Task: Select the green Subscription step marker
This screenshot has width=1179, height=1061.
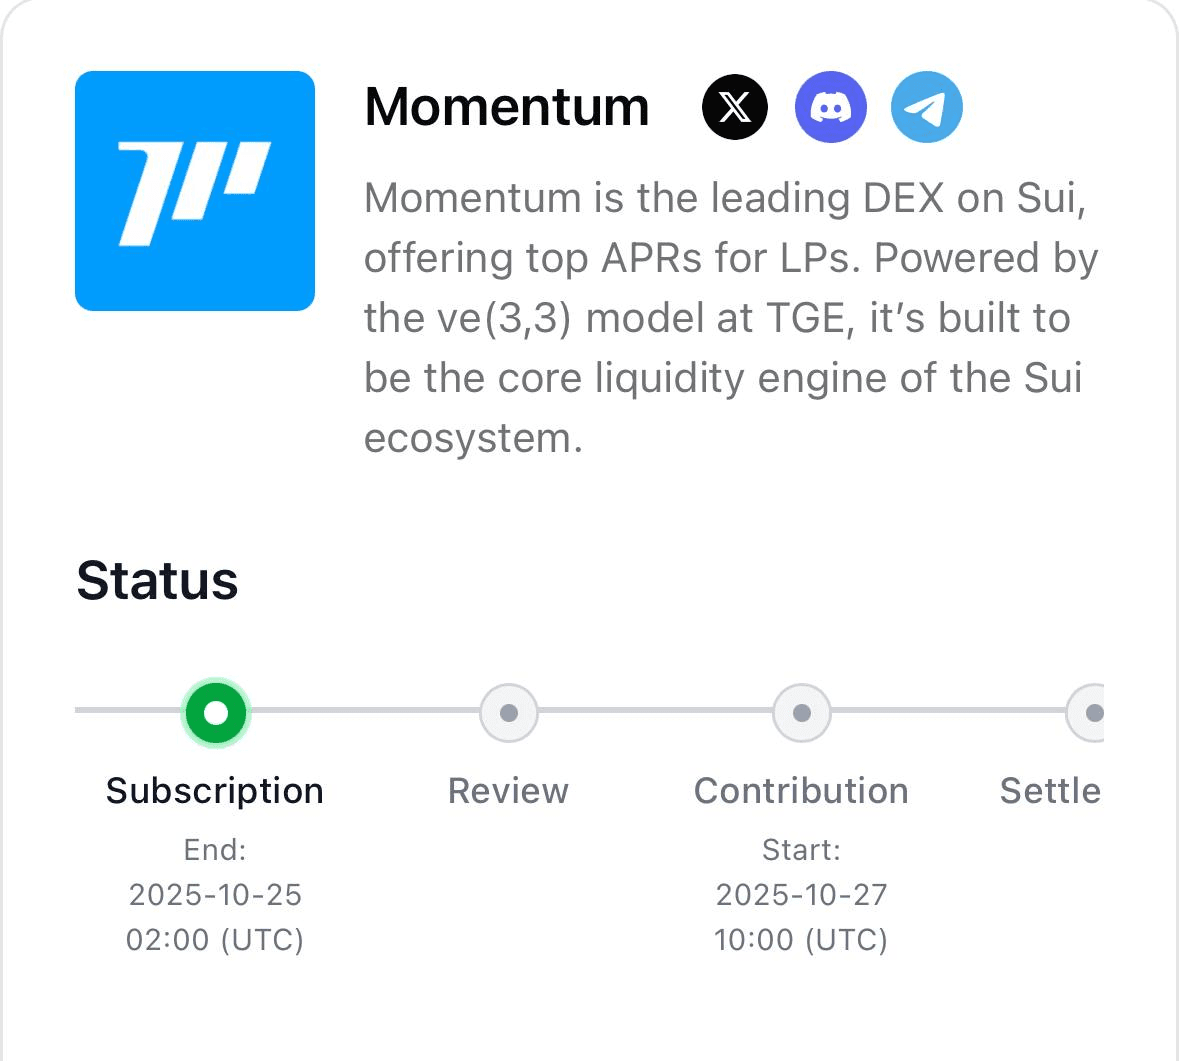Action: 215,713
